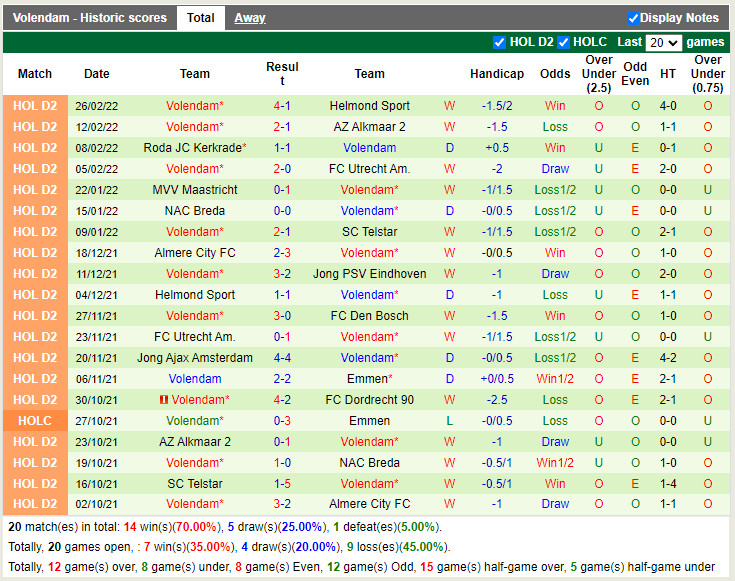The width and height of the screenshot is (735, 581).
Task: Click the Odd Even column header
Action: (635, 74)
